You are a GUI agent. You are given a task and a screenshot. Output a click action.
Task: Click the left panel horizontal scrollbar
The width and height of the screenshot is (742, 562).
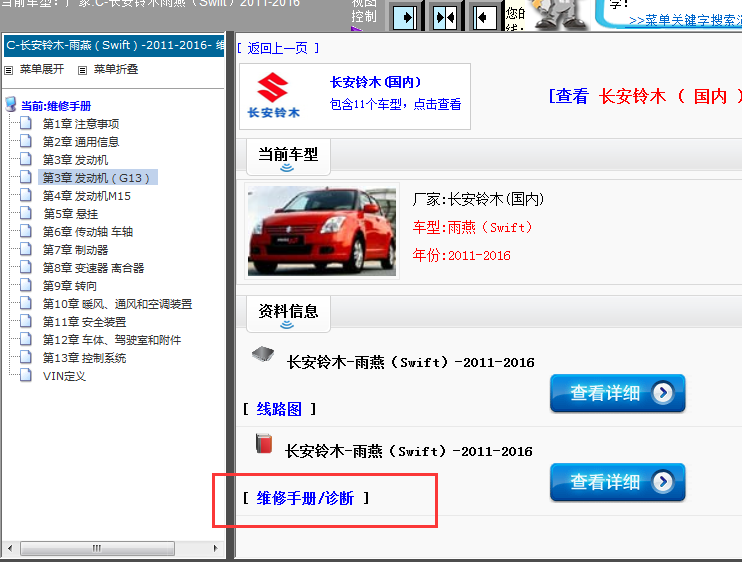(x=96, y=549)
